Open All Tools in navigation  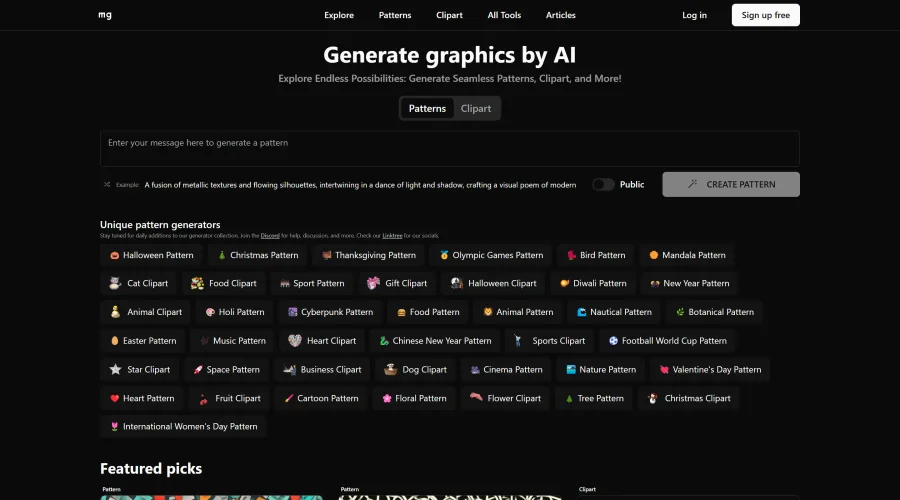pos(504,15)
